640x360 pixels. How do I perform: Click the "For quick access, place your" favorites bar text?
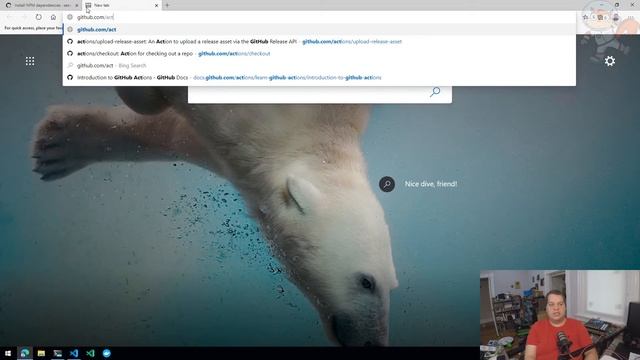[33, 28]
